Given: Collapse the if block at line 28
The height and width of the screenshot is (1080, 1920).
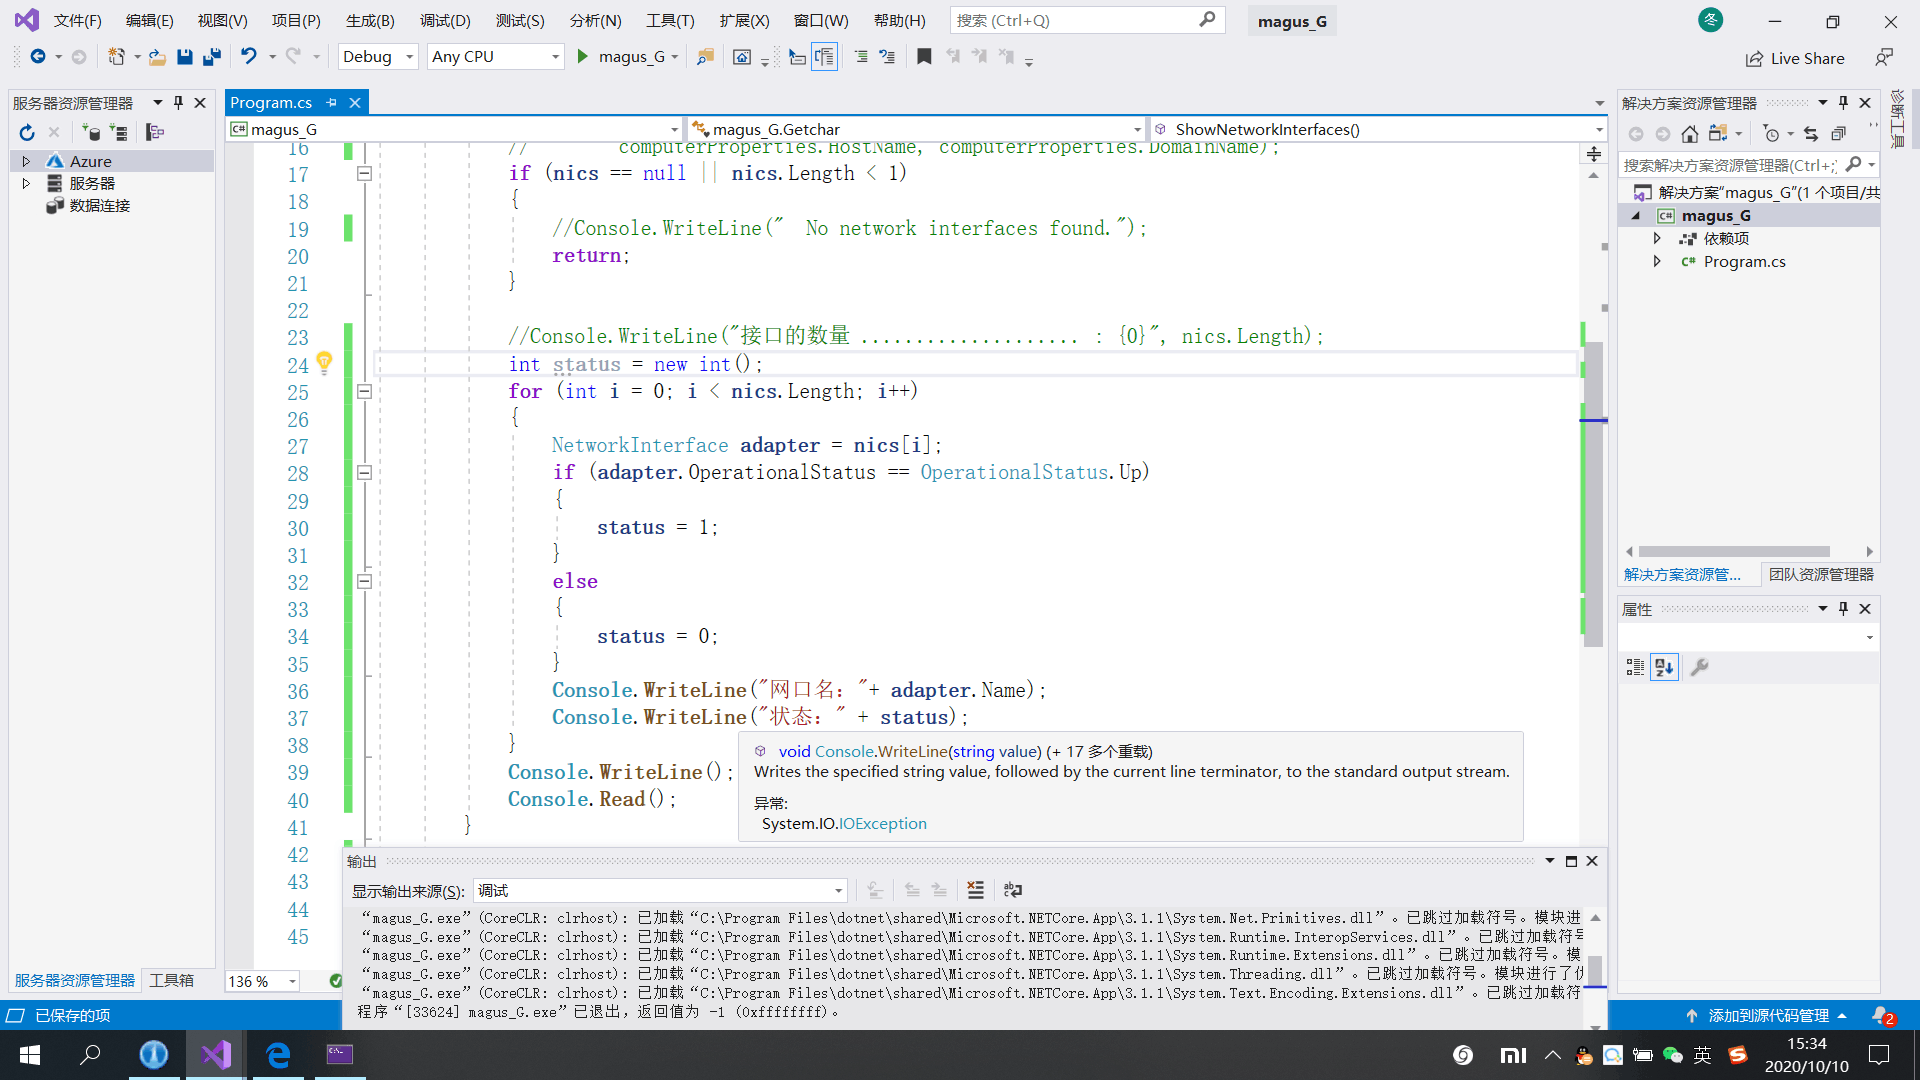Looking at the screenshot, I should 365,472.
